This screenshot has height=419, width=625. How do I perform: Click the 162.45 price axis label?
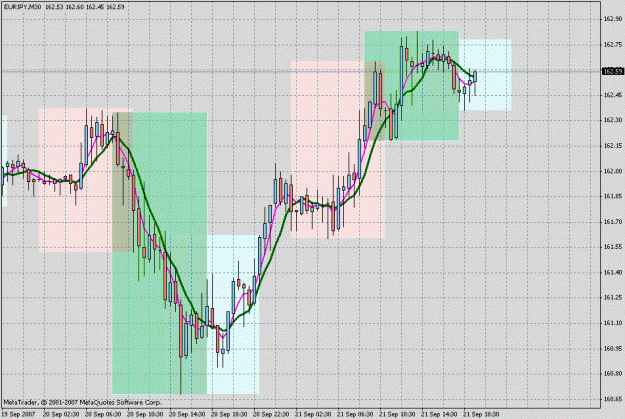[x=613, y=95]
